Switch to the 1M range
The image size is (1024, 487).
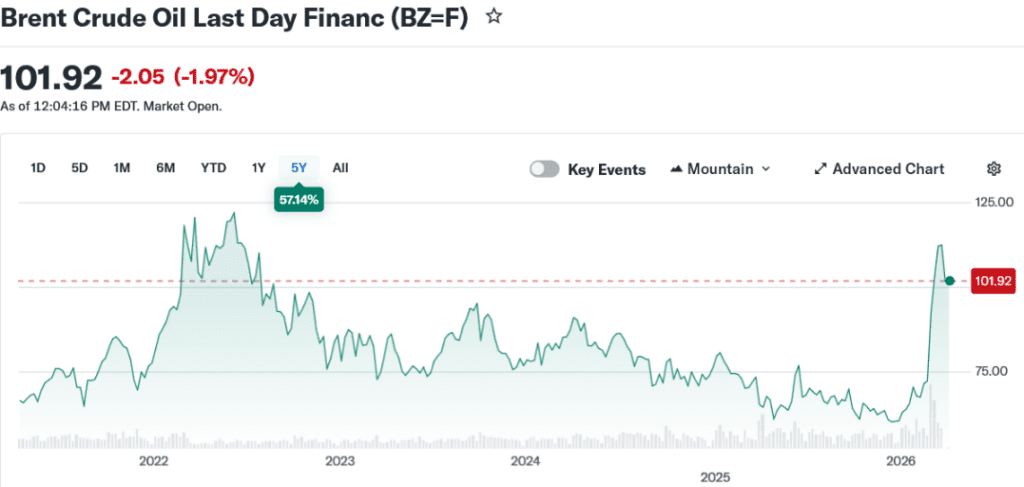(x=122, y=168)
